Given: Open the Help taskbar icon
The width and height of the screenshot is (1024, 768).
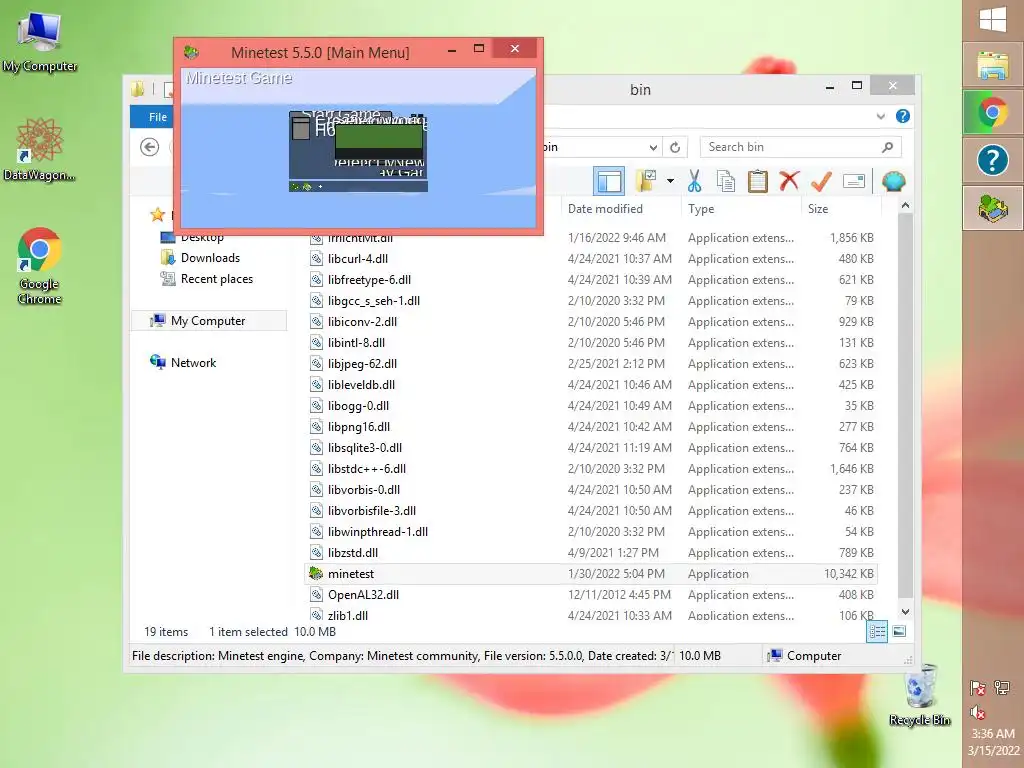Looking at the screenshot, I should tap(993, 160).
